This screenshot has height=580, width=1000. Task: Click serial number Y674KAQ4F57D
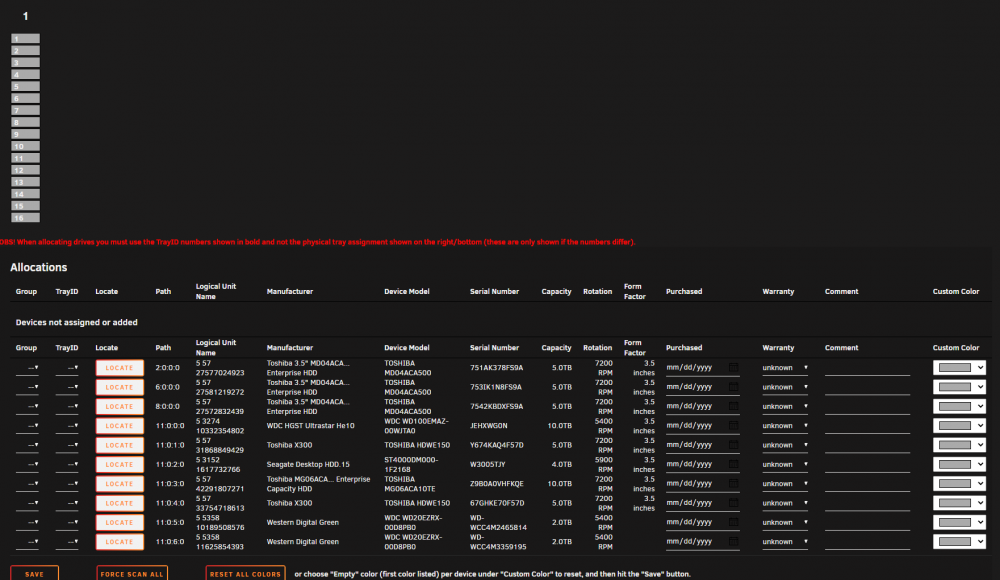496,445
